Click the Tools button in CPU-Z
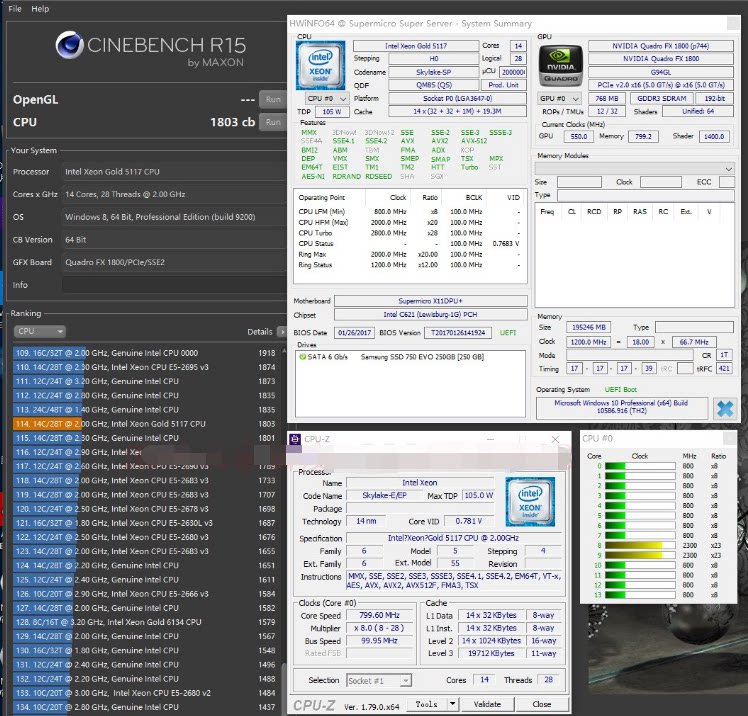The image size is (748, 716). (426, 704)
